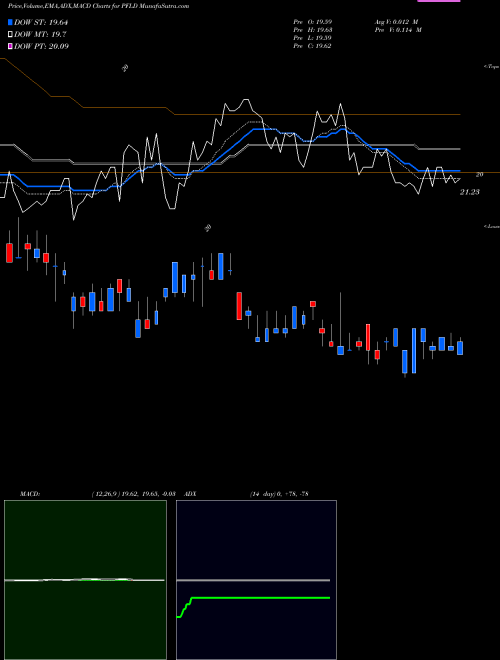The height and width of the screenshot is (660, 500).
Task: Select the 'DOW ST: 19.64' legend text
Action: 41,22
